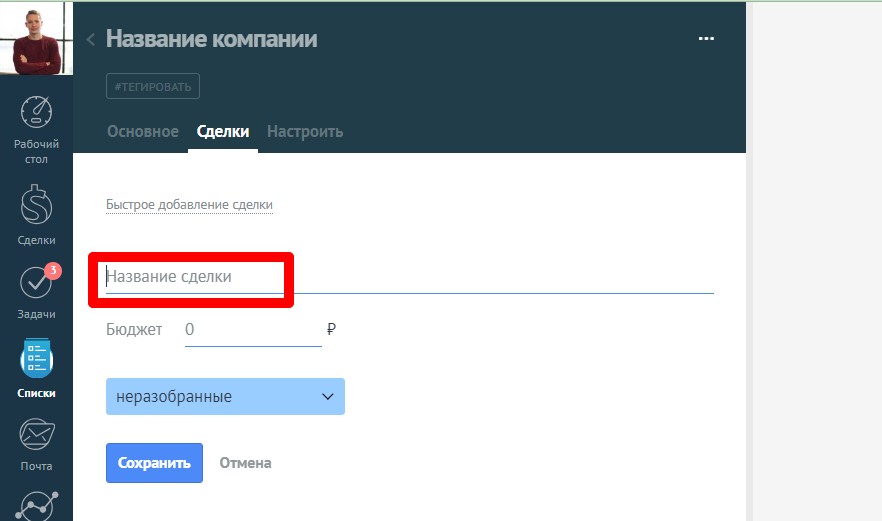Open the Рабочий стол dashboard icon
The width and height of the screenshot is (882, 521).
[x=36, y=111]
